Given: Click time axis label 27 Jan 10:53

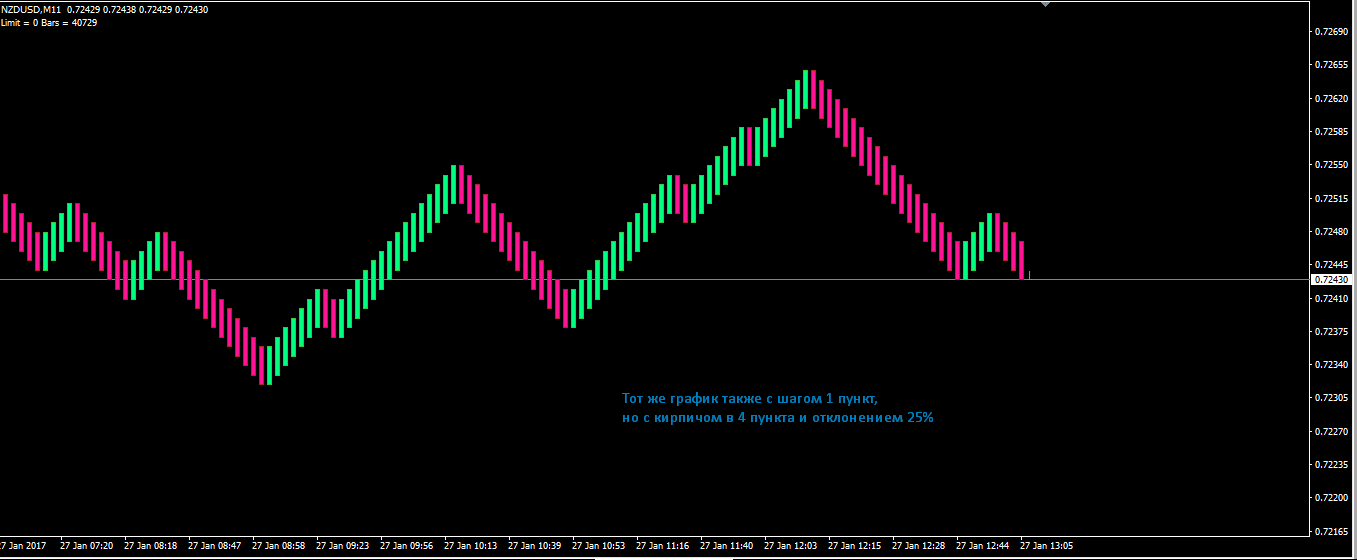Looking at the screenshot, I should [x=598, y=546].
